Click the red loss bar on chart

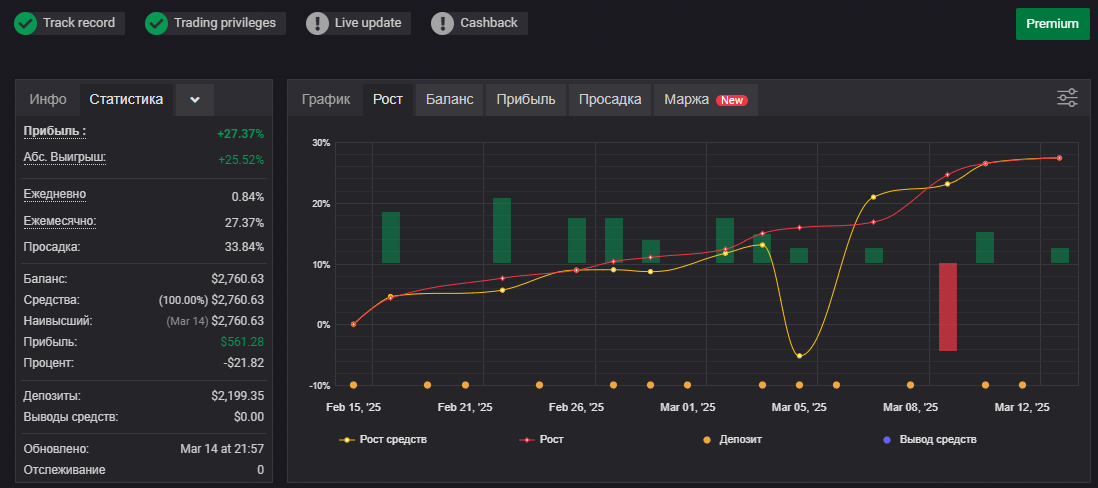947,307
